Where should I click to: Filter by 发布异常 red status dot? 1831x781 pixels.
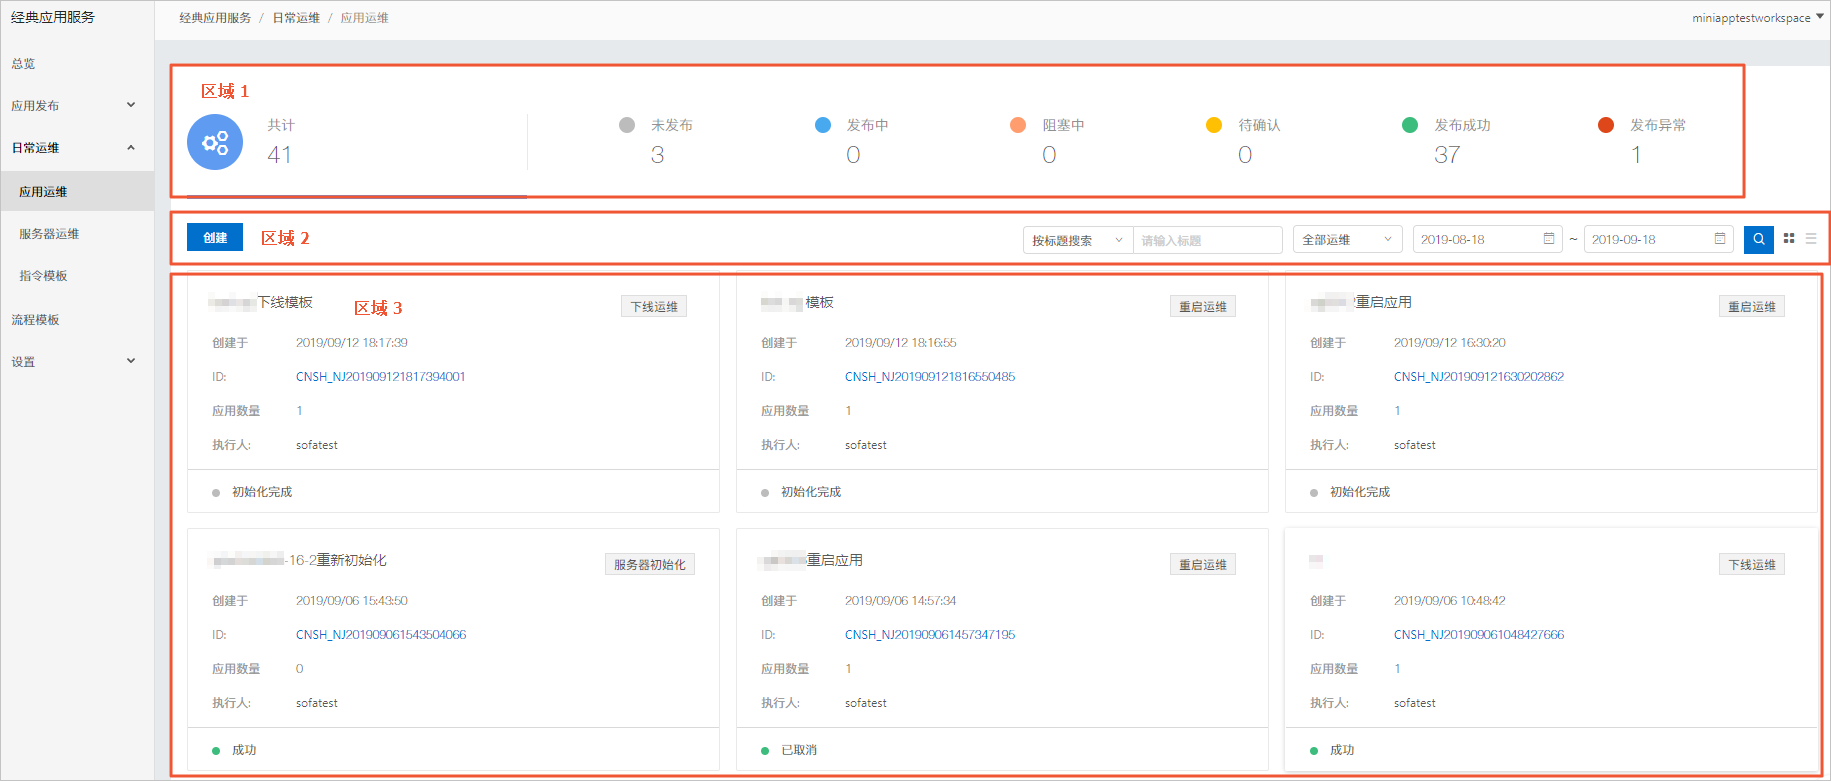[x=1606, y=125]
